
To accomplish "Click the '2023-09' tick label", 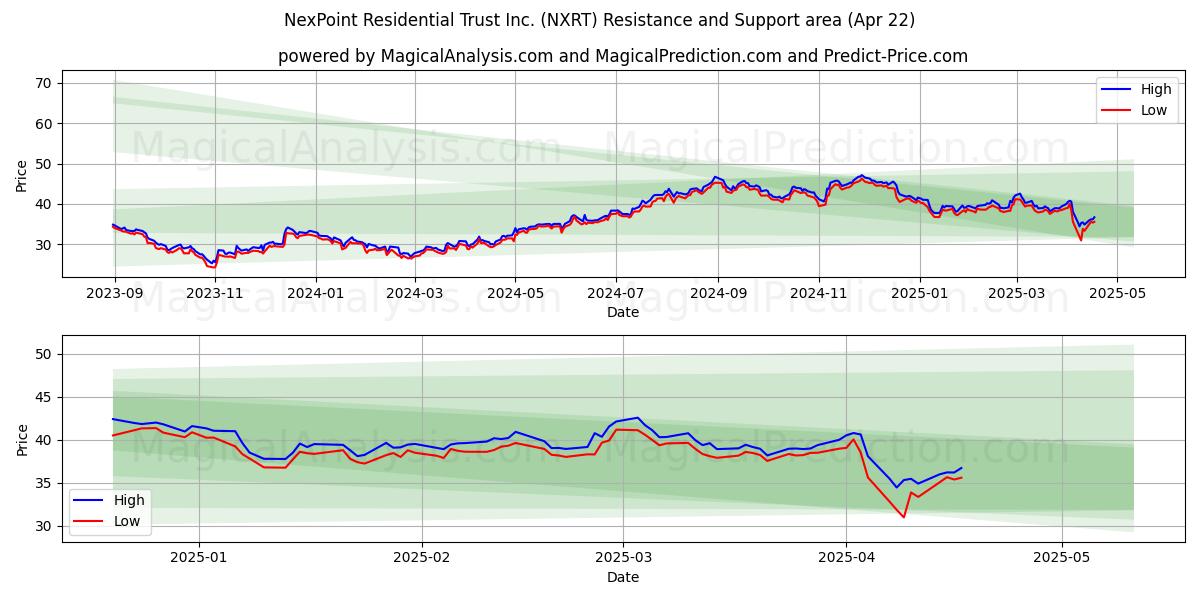I will [x=114, y=294].
